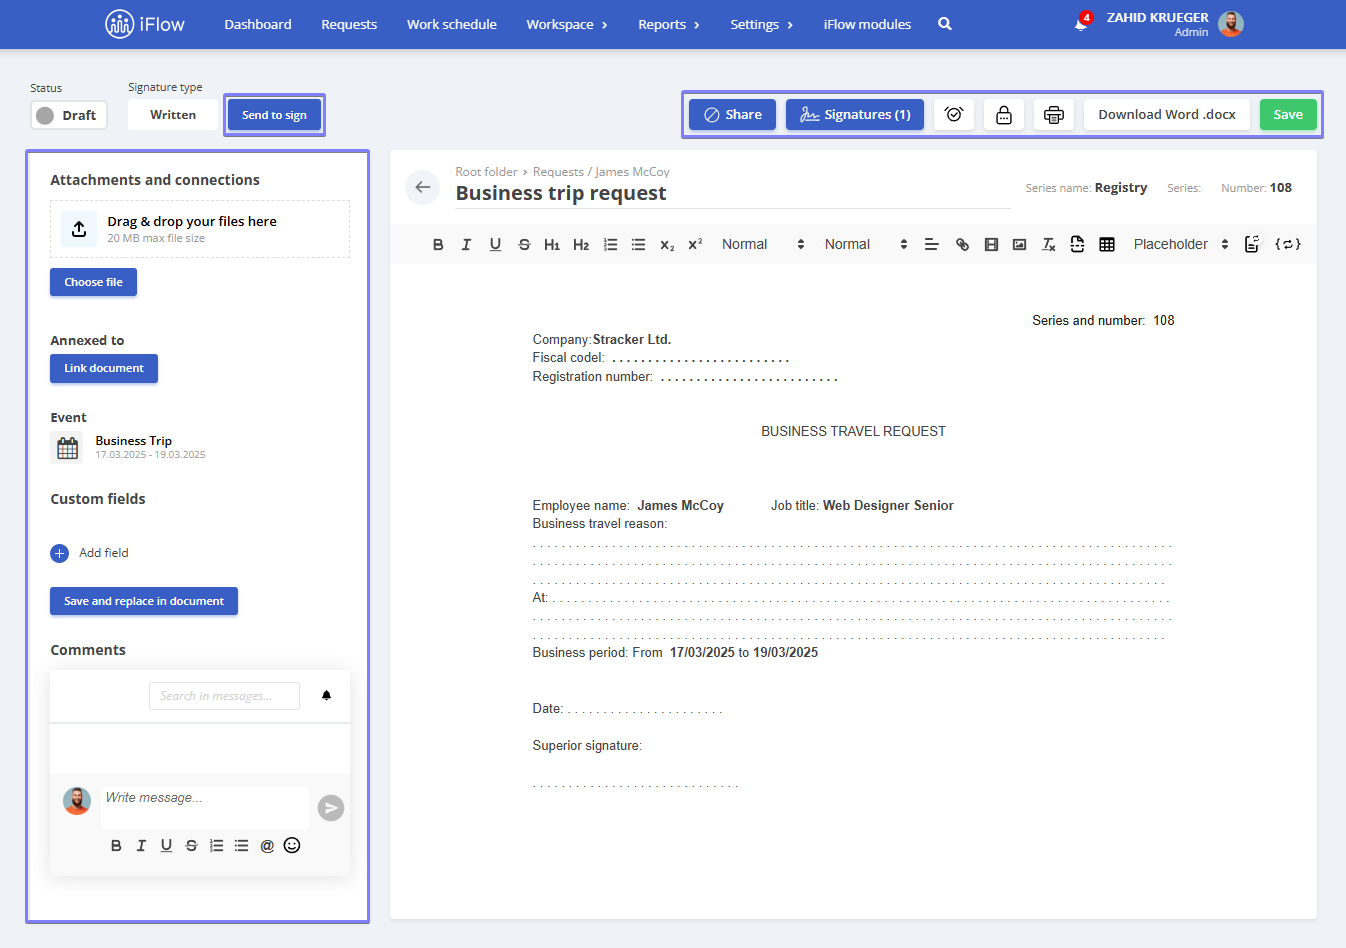
Task: Open Work schedule page
Action: point(452,24)
